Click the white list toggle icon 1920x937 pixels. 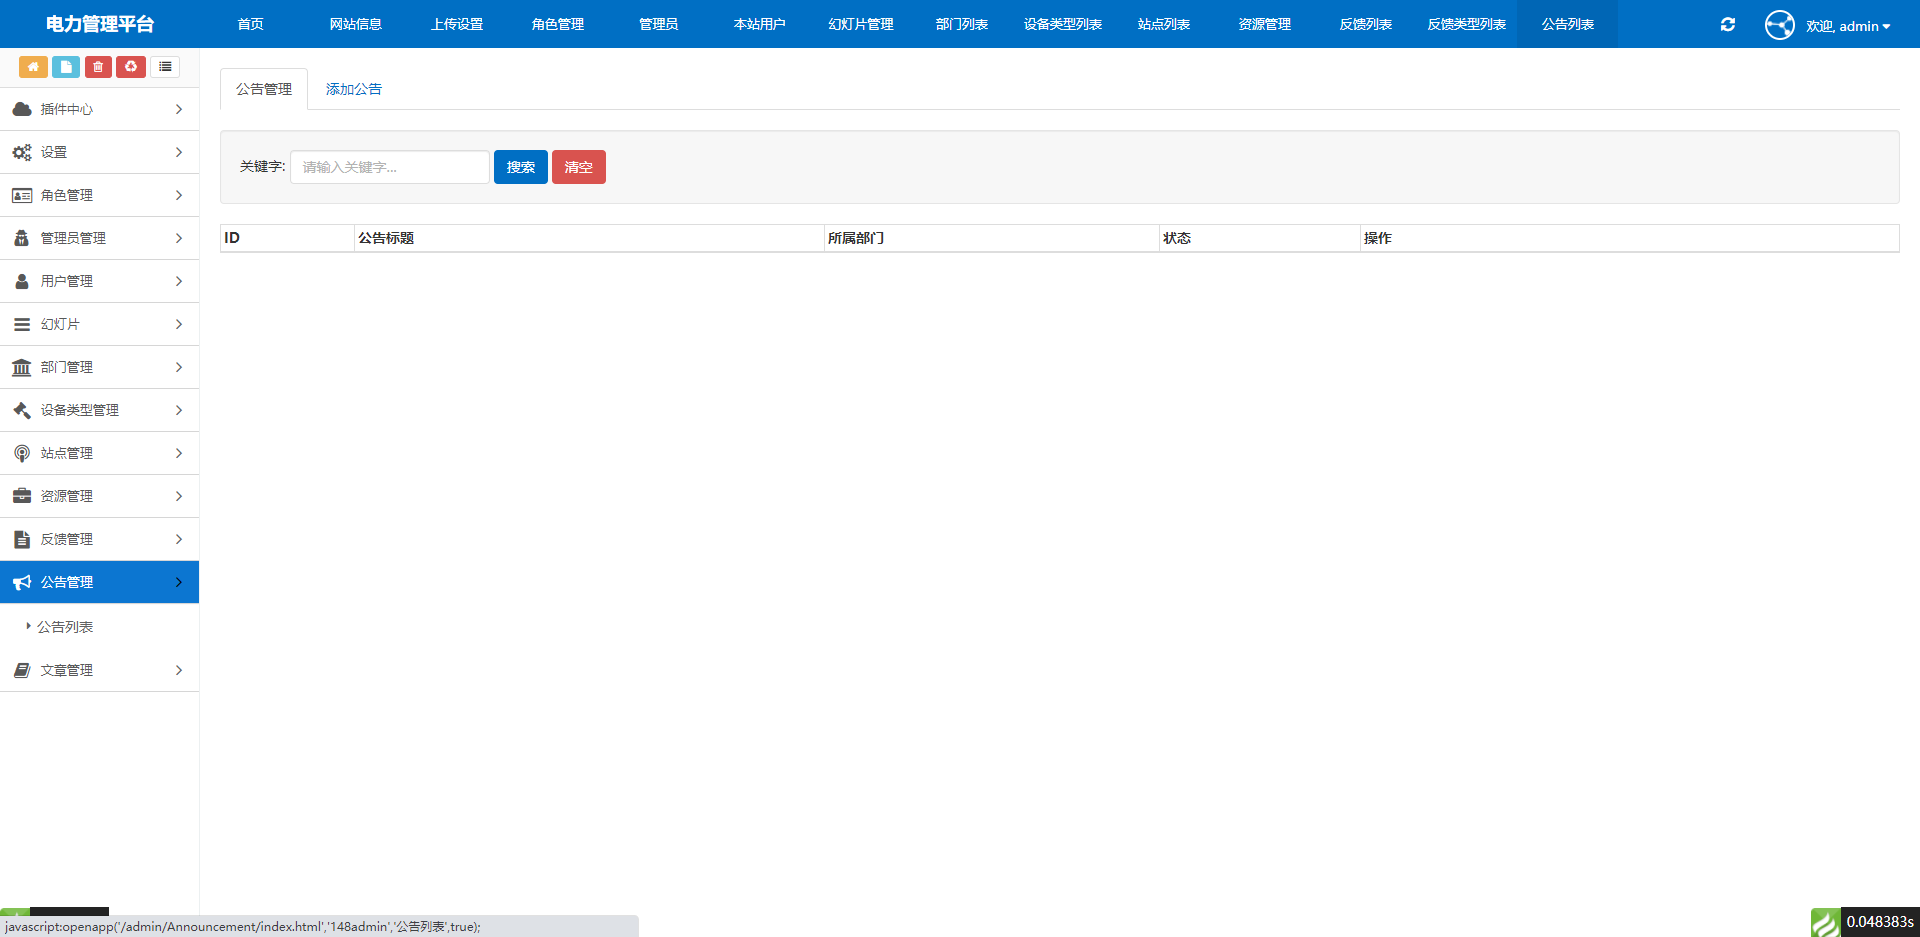click(x=165, y=67)
